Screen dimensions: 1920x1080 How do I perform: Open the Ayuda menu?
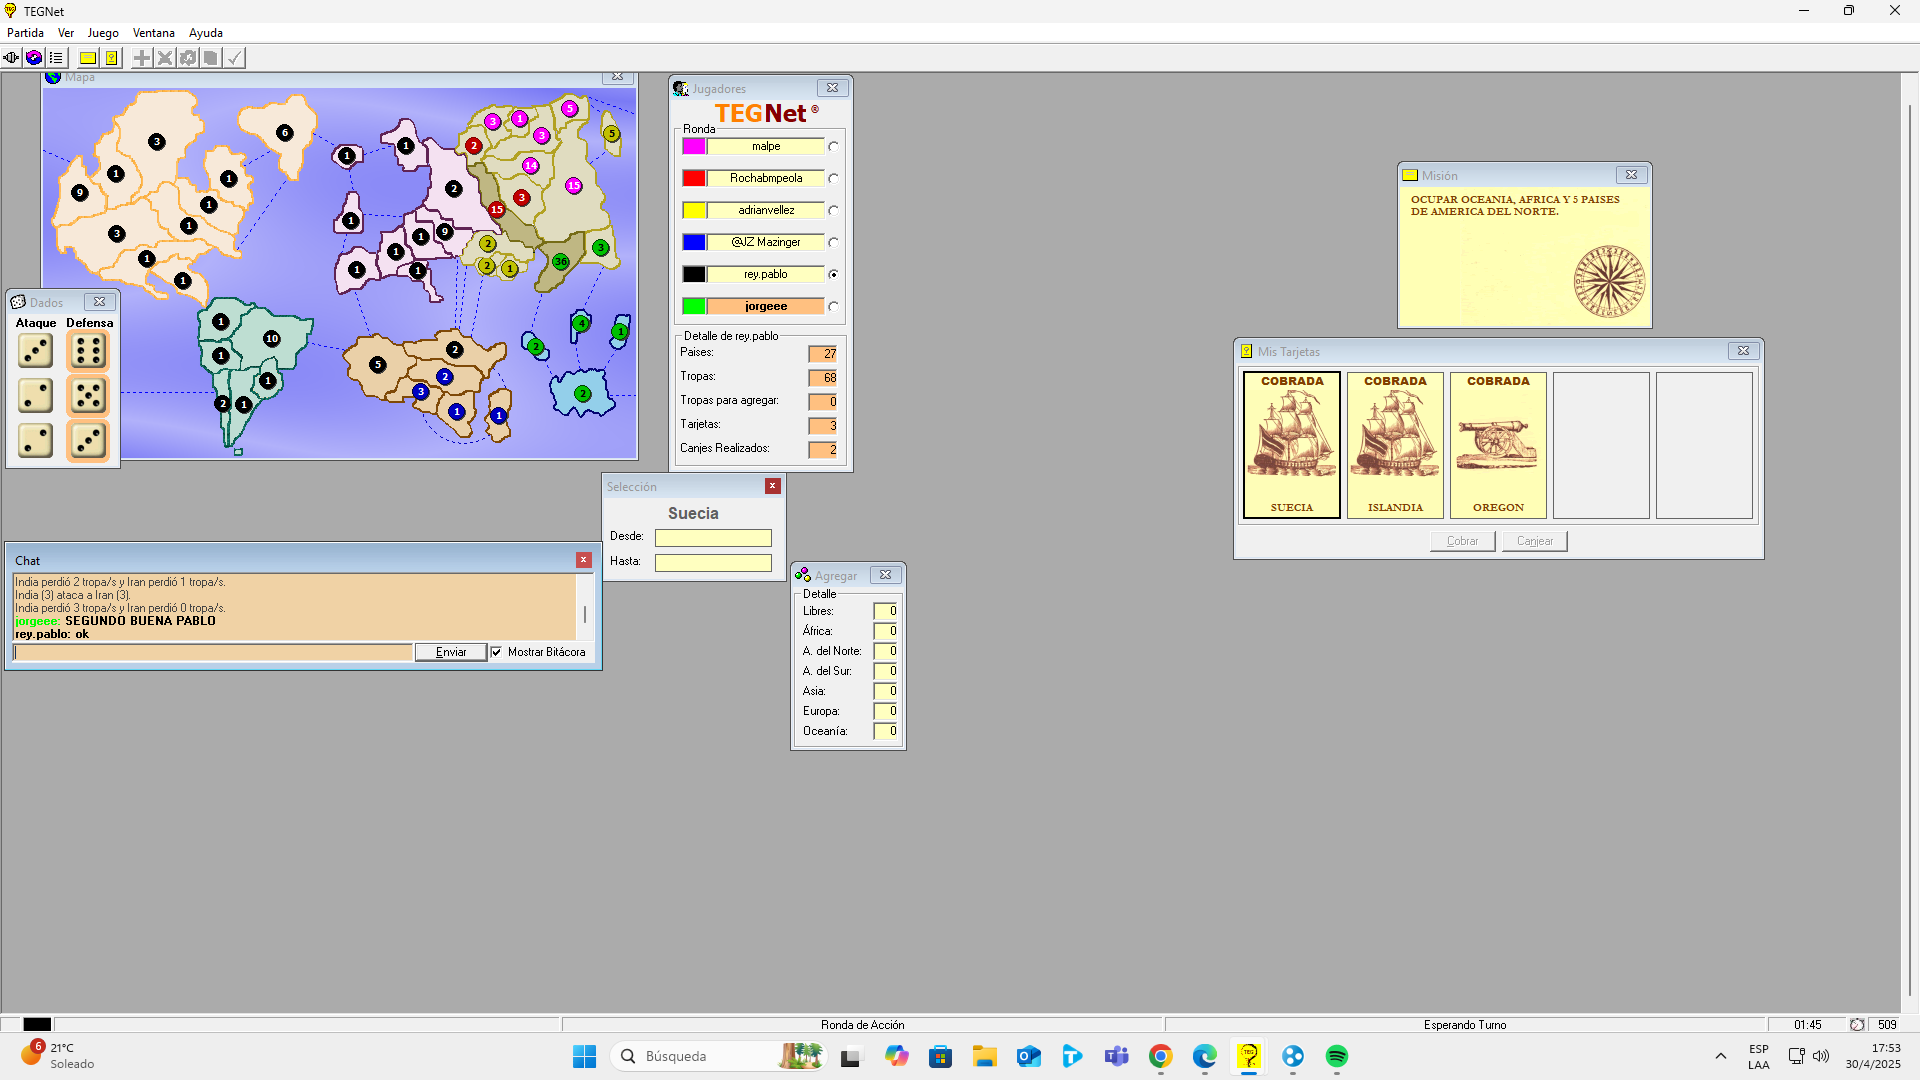206,33
